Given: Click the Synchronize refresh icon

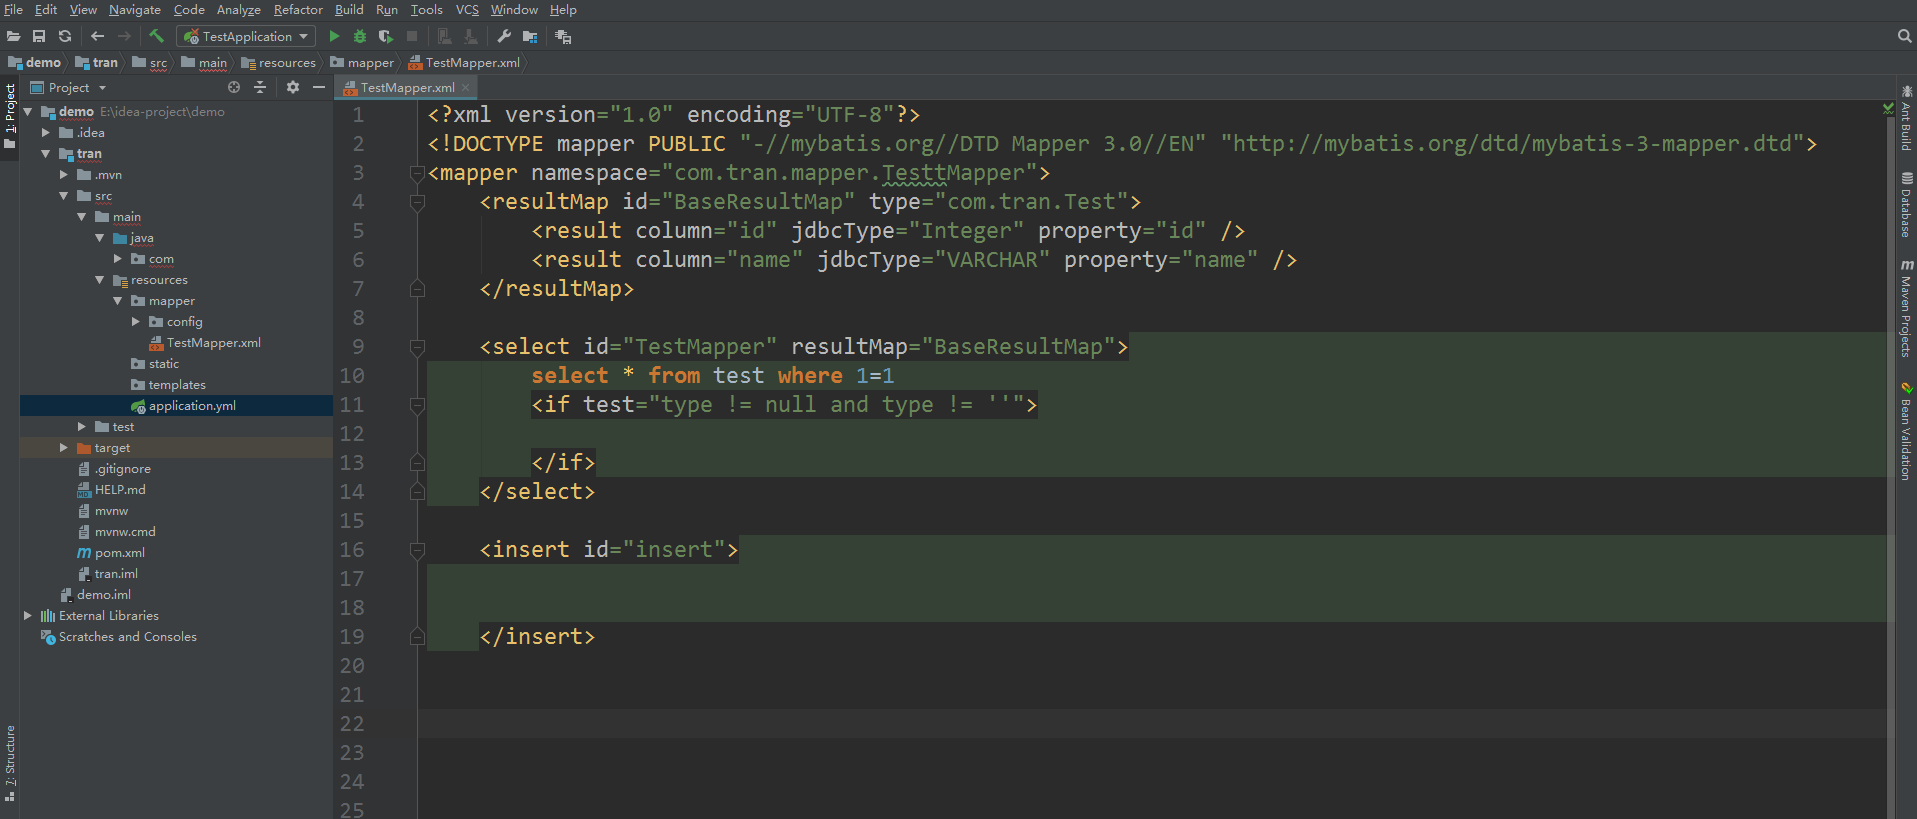Looking at the screenshot, I should (x=65, y=36).
